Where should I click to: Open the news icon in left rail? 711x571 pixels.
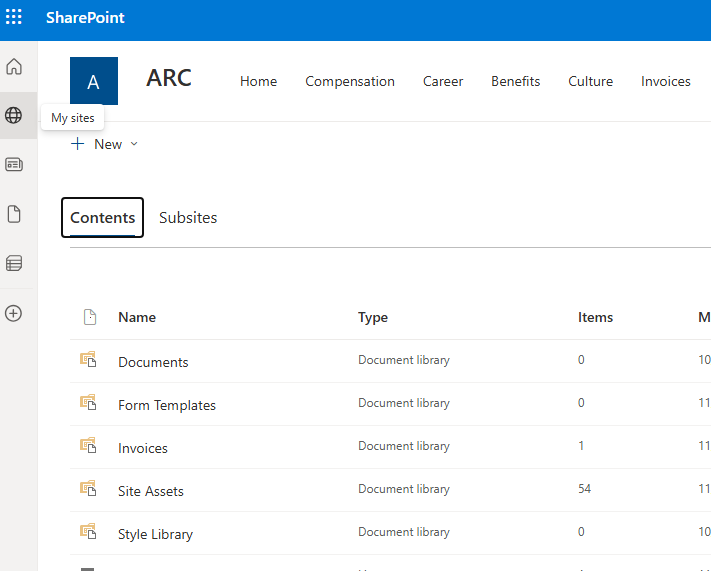pos(14,165)
